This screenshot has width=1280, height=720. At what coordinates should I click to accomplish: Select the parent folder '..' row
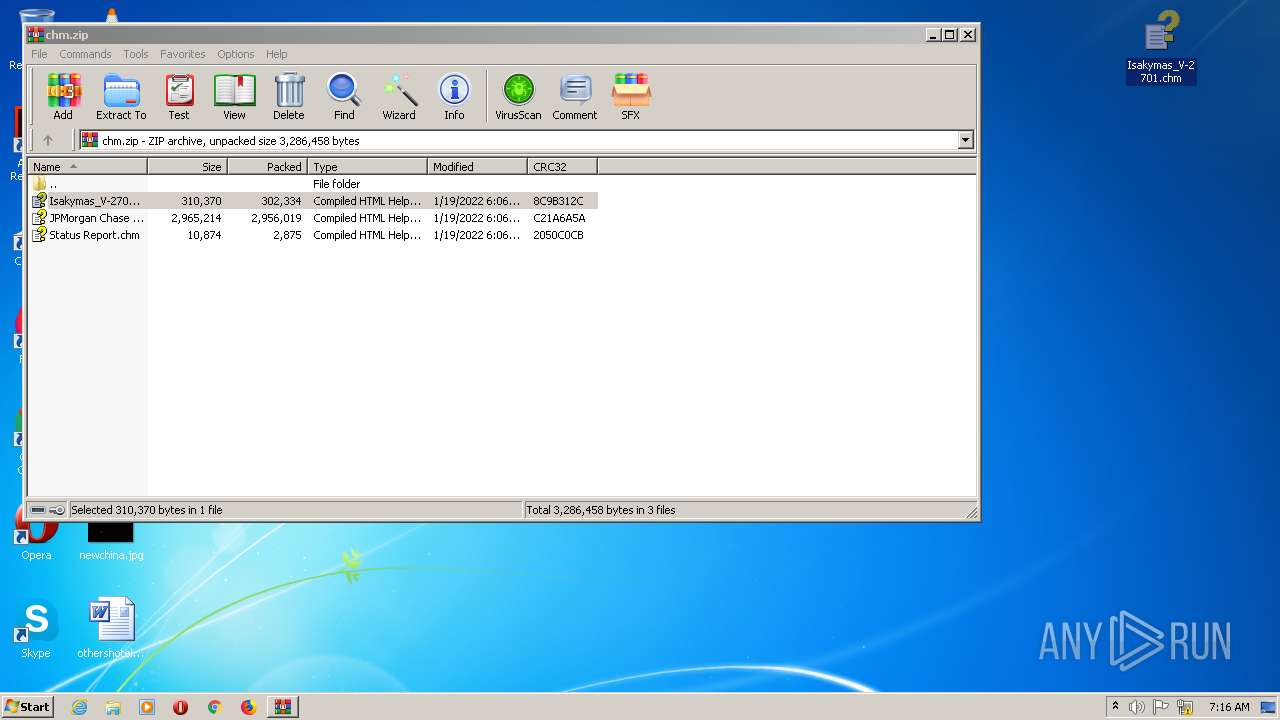(x=313, y=184)
